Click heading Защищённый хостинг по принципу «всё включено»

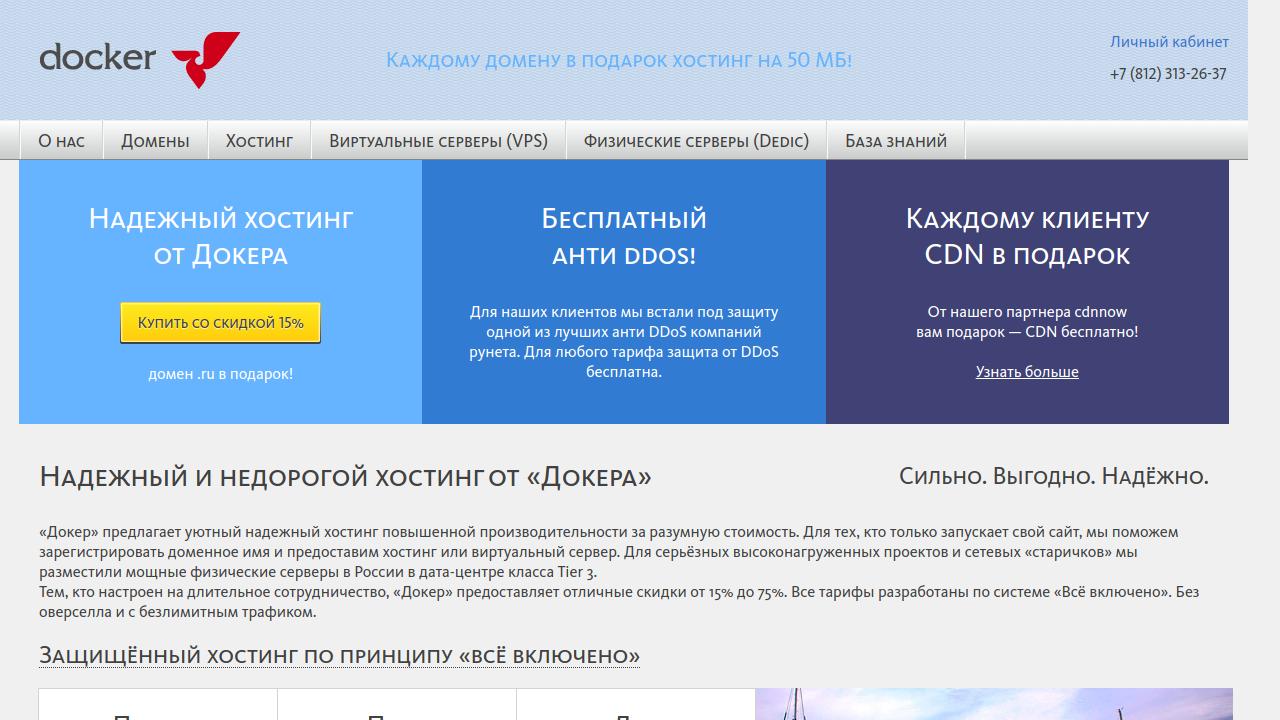point(340,656)
